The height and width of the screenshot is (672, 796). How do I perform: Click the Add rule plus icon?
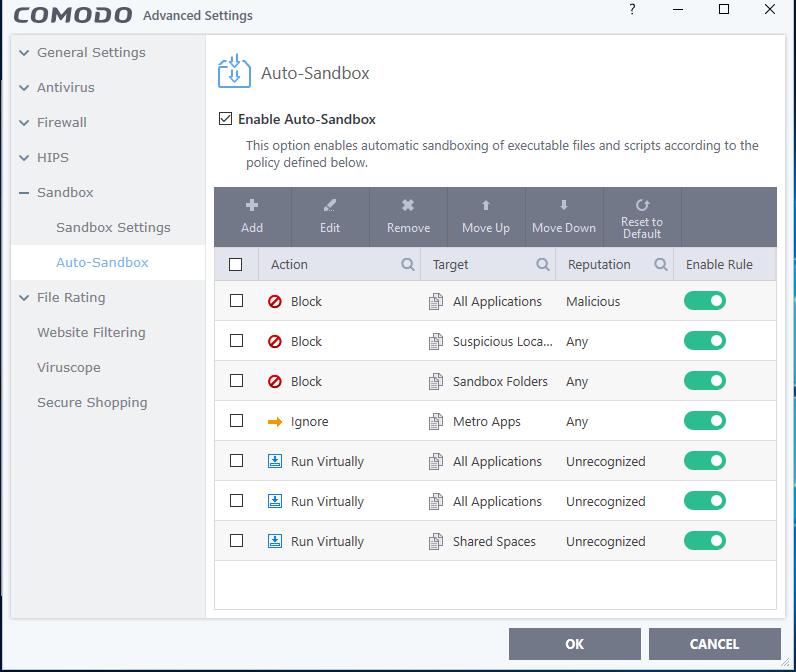252,205
